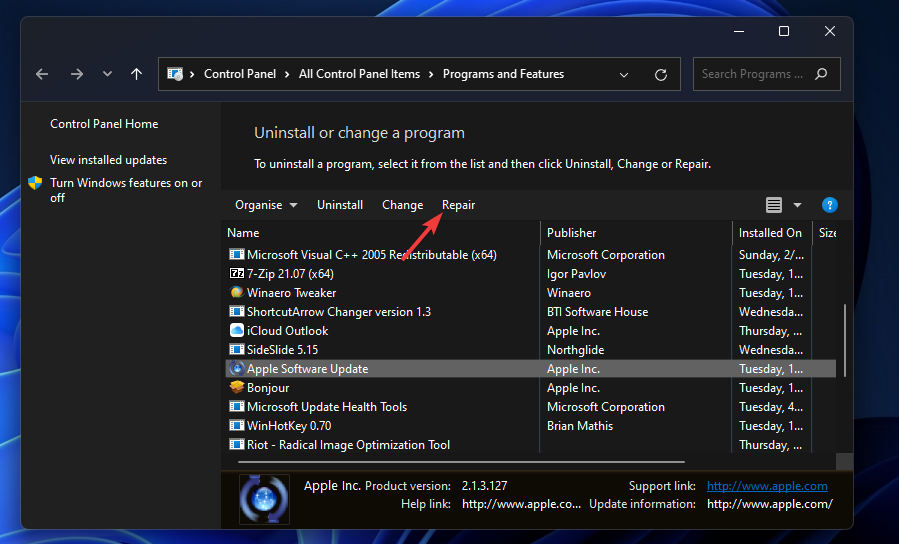Click the large Apple Software Update thumbnail
Screen dimensions: 899x544
pos(264,499)
